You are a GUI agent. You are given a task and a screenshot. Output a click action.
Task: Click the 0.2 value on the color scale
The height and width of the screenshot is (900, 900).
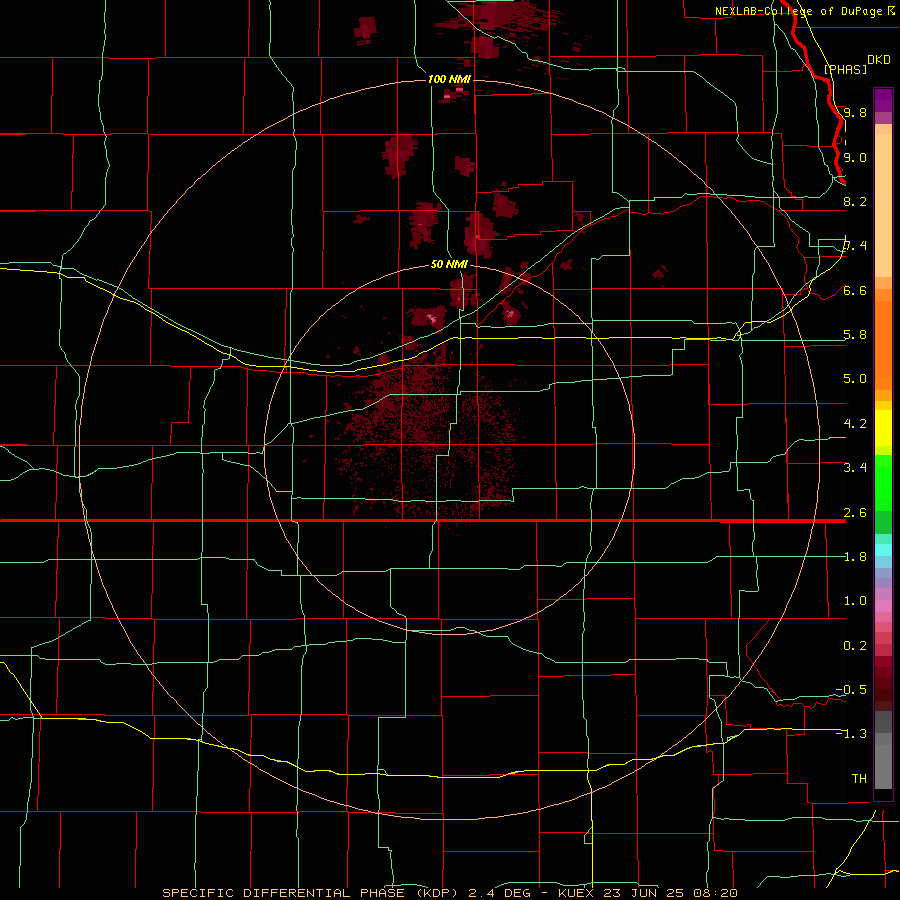tap(855, 646)
